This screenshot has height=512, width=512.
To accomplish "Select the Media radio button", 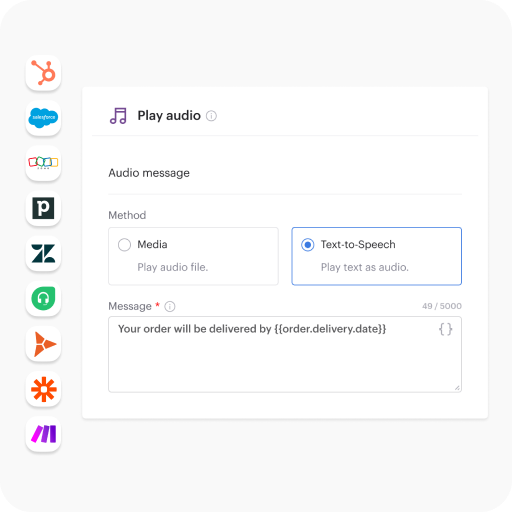I will 124,245.
